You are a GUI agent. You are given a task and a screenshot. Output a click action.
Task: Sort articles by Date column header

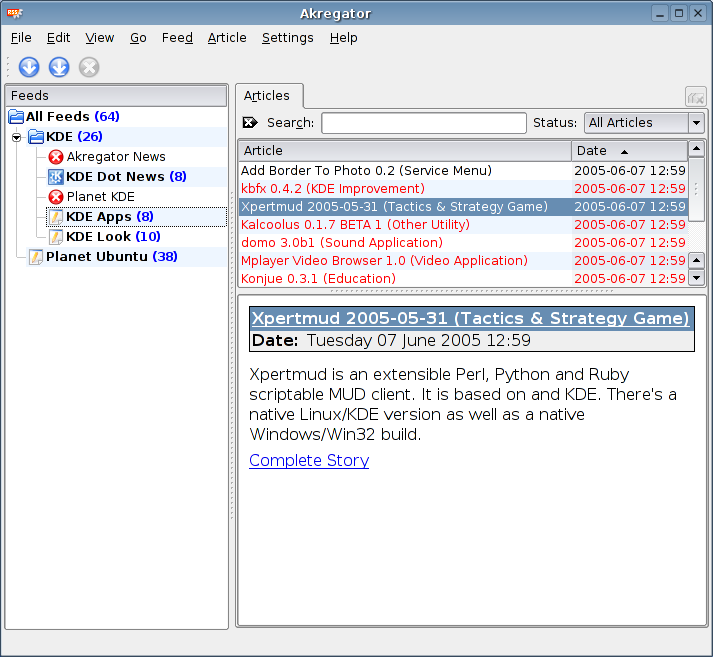point(629,150)
